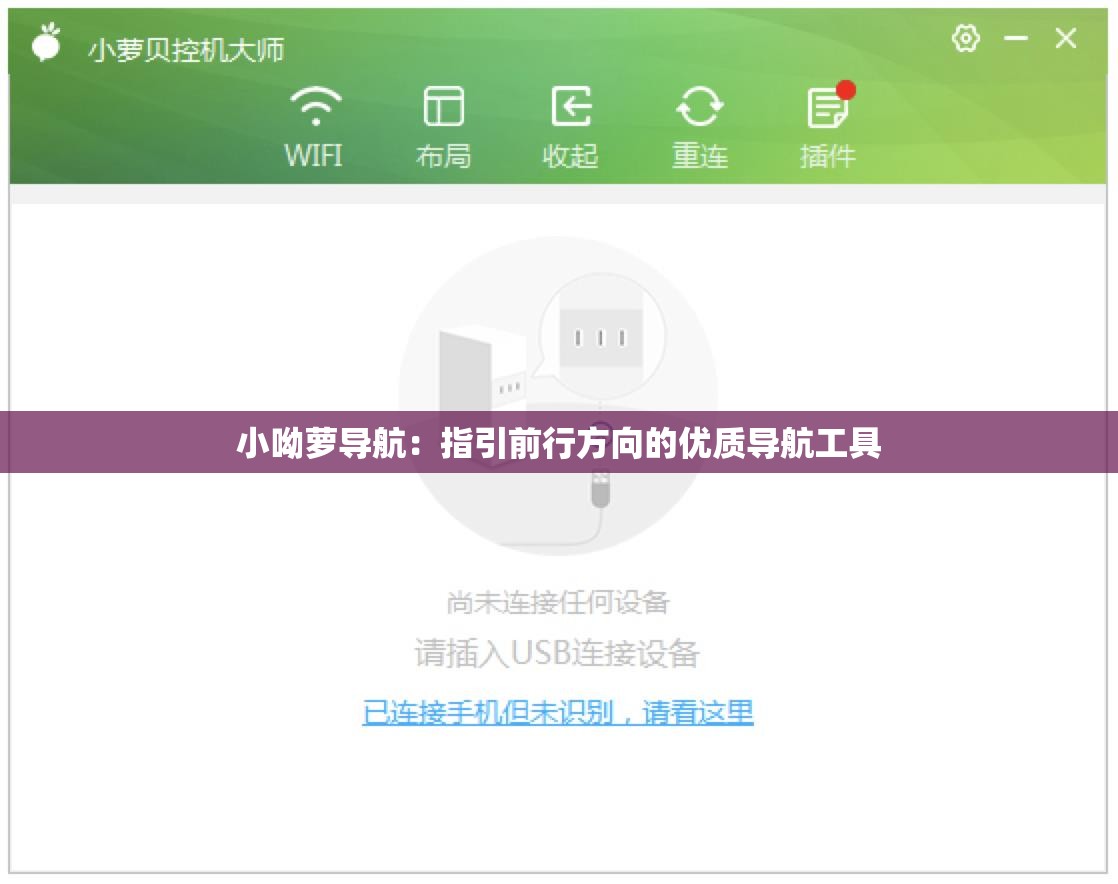Image resolution: width=1118 pixels, height=884 pixels.
Task: Click the plugin notification red dot badge
Action: coord(846,89)
